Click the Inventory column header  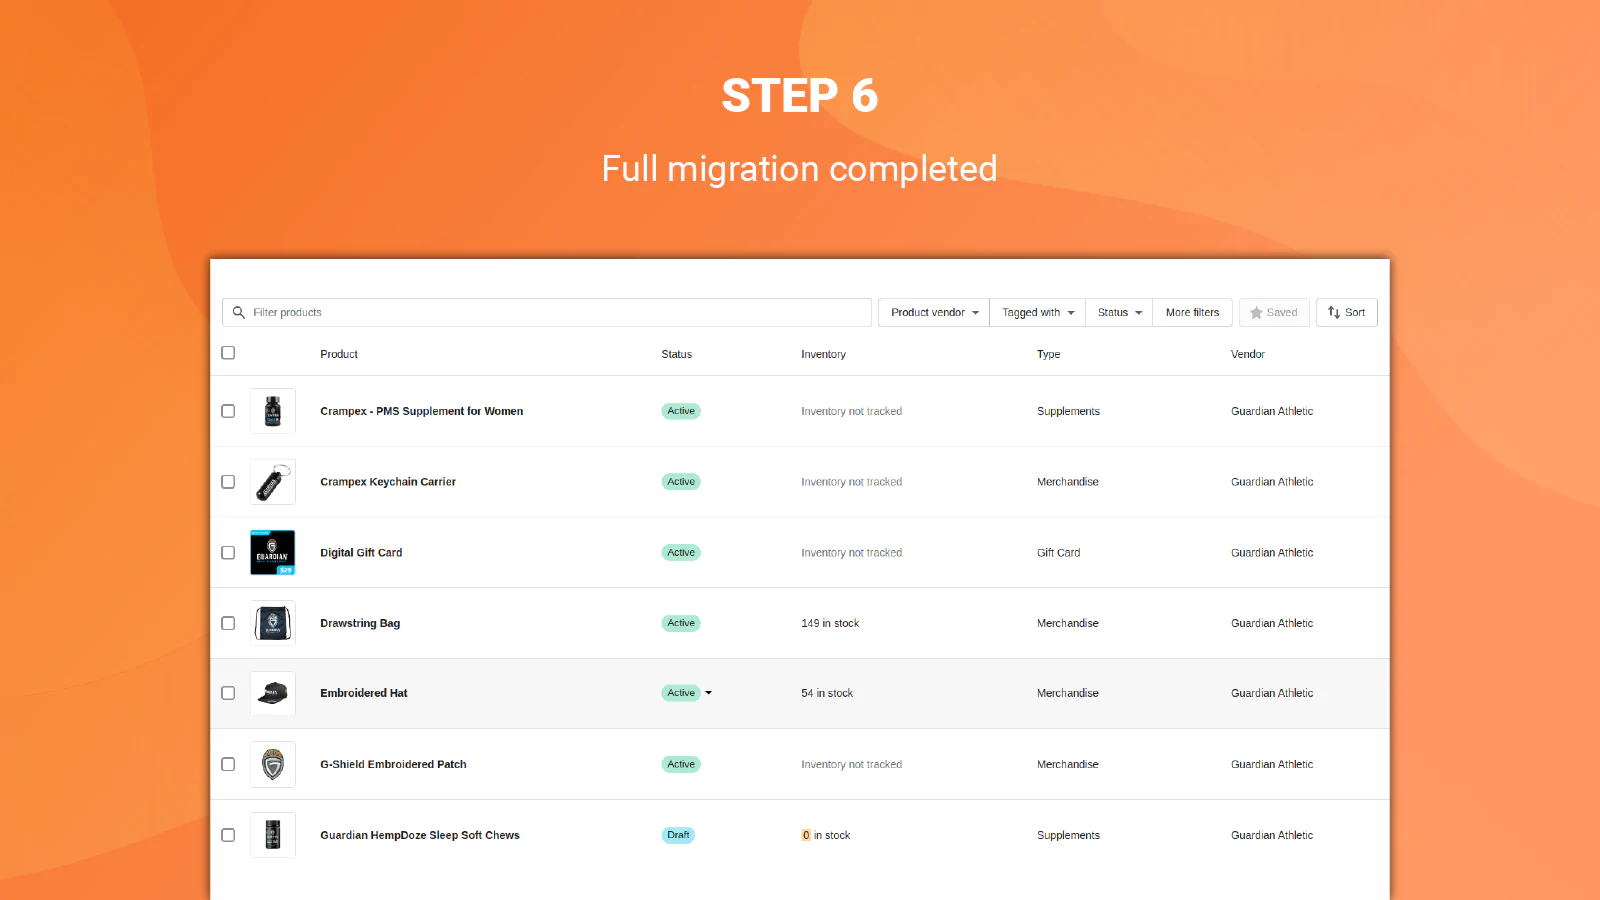823,354
